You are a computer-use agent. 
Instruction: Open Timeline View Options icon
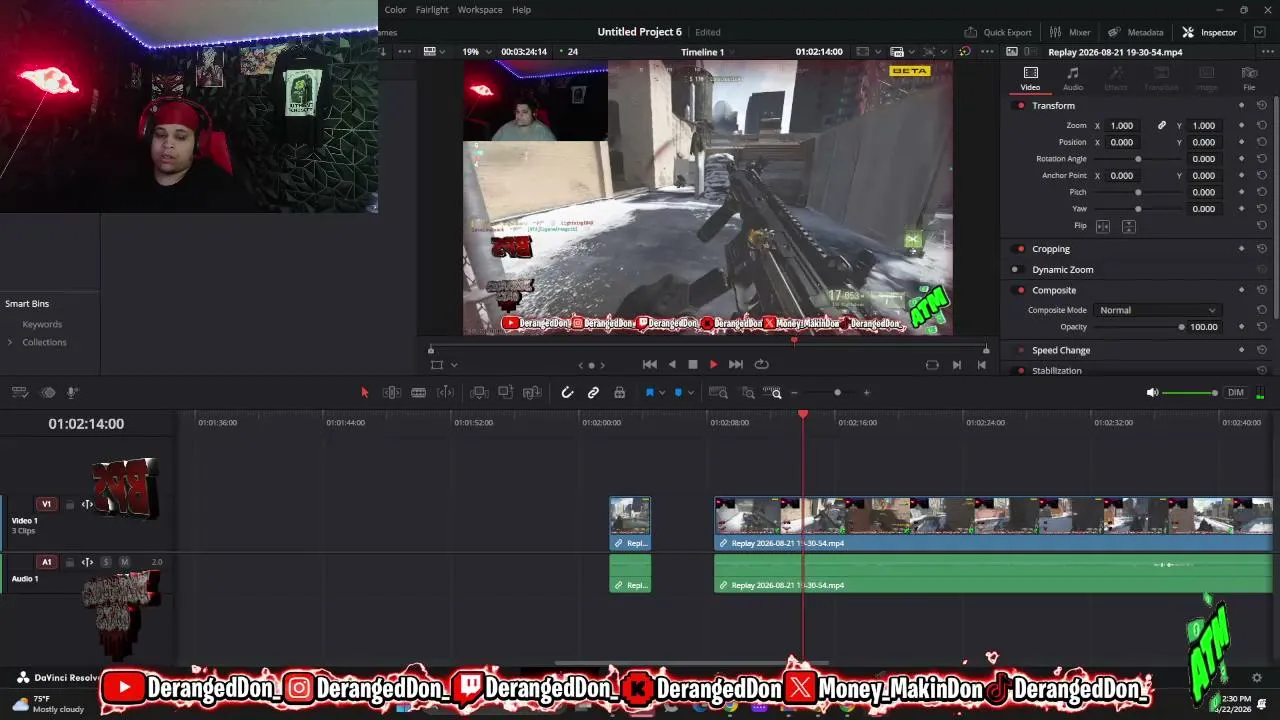pos(20,393)
